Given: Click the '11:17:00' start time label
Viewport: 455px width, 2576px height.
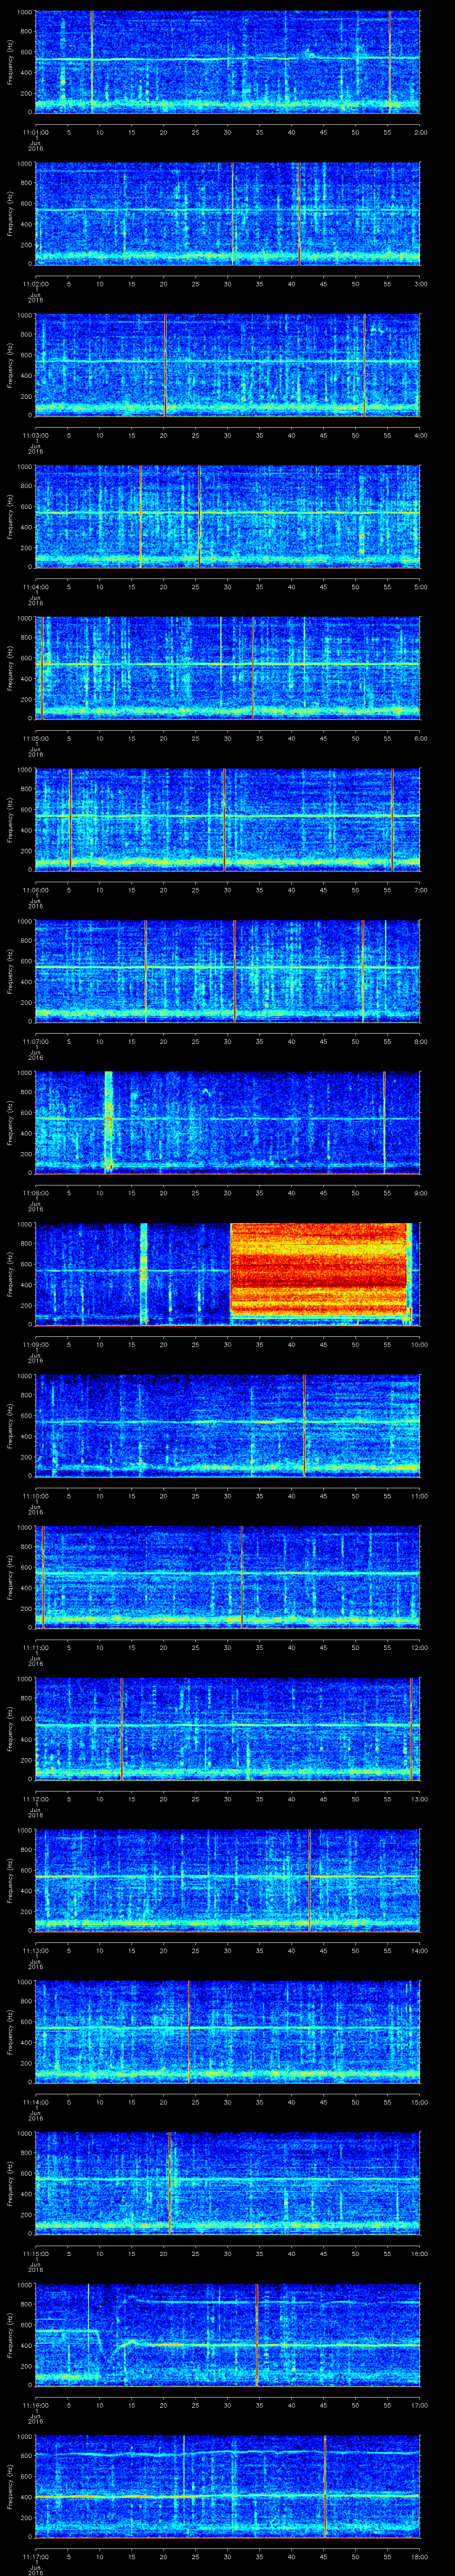Looking at the screenshot, I should pyautogui.click(x=35, y=2556).
